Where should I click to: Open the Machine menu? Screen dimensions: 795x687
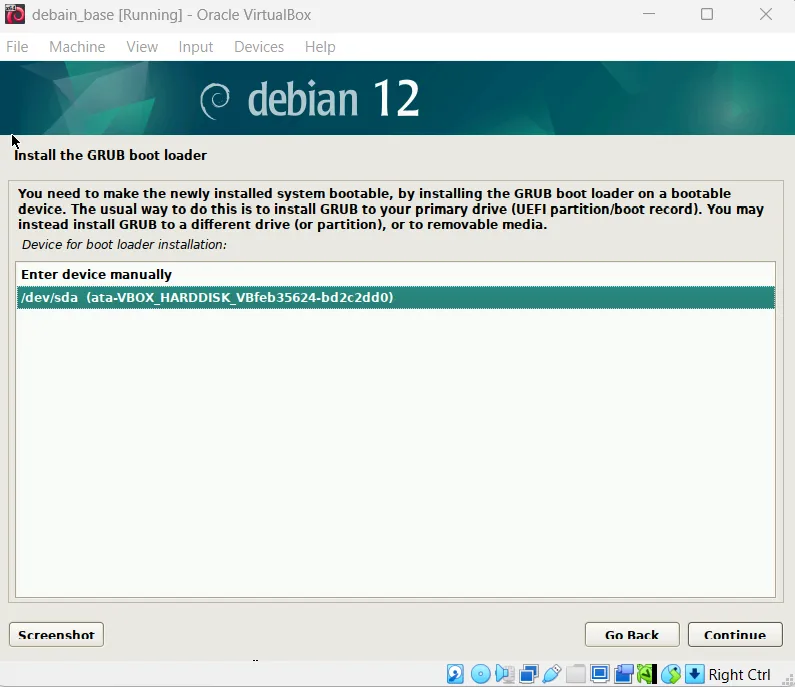tap(77, 47)
